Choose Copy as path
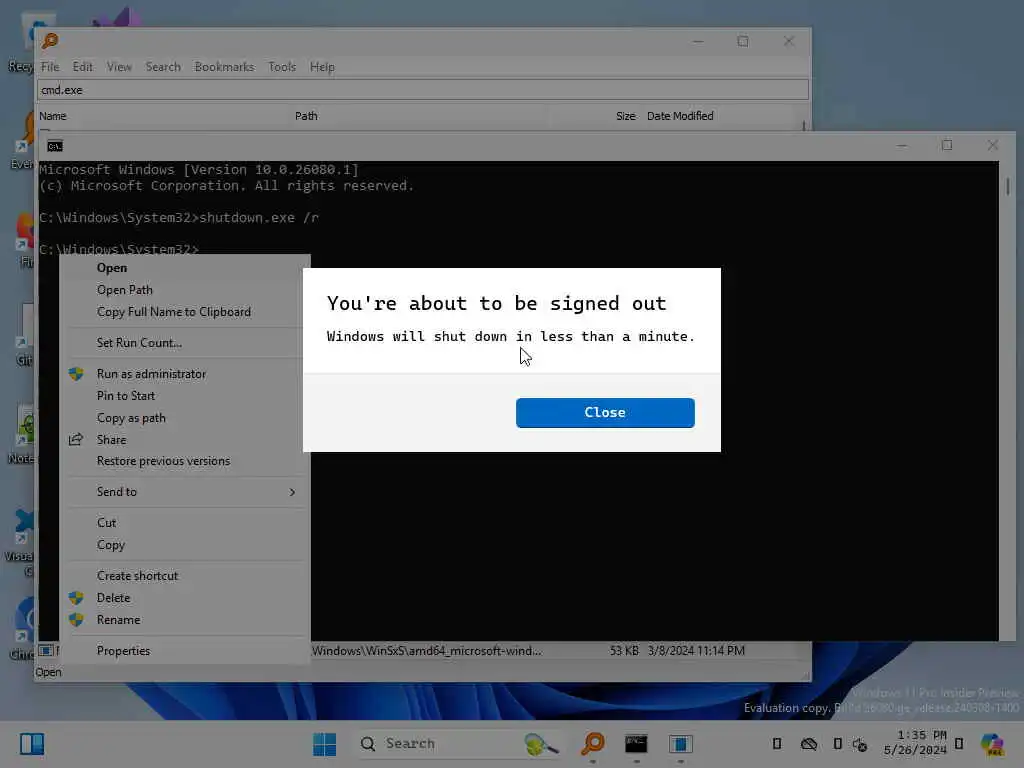 tap(131, 418)
